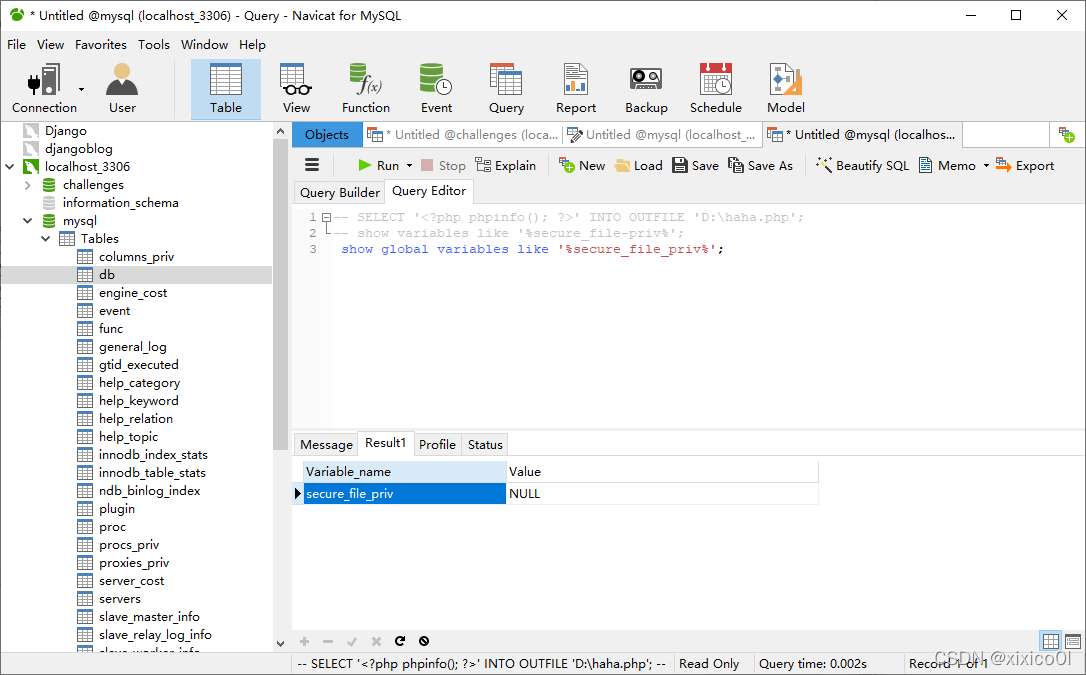Switch to form view in status bar
The image size is (1086, 675).
(x=1073, y=640)
